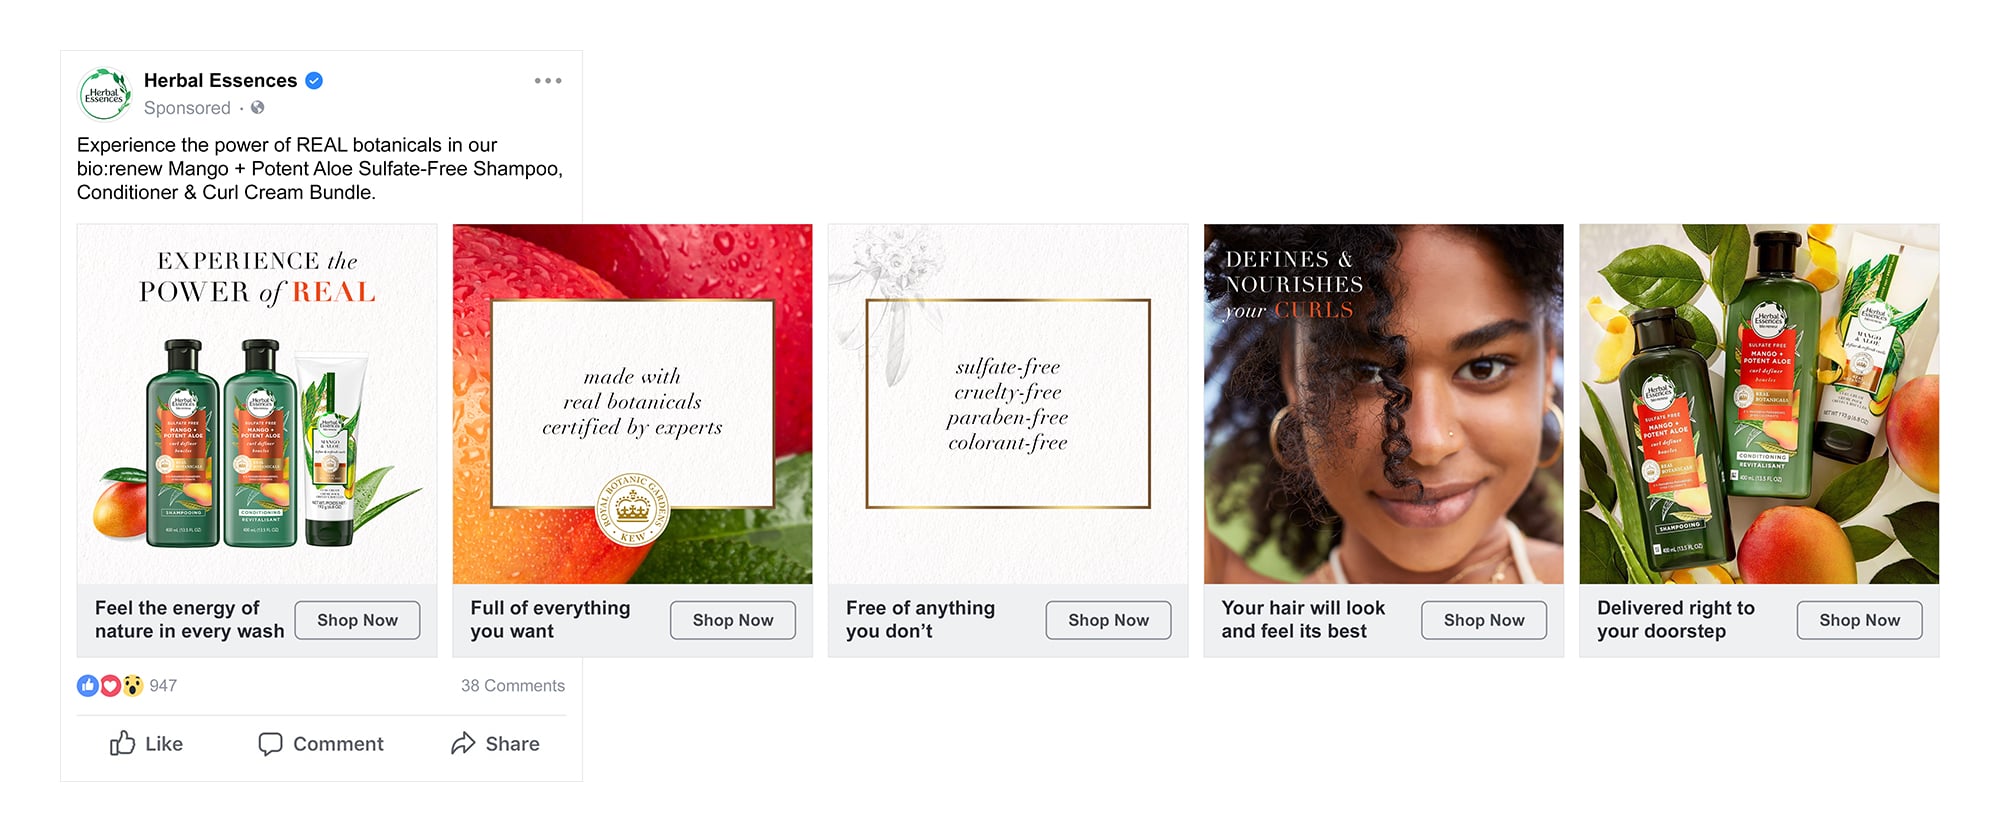Click the globe public audience icon

point(258,107)
